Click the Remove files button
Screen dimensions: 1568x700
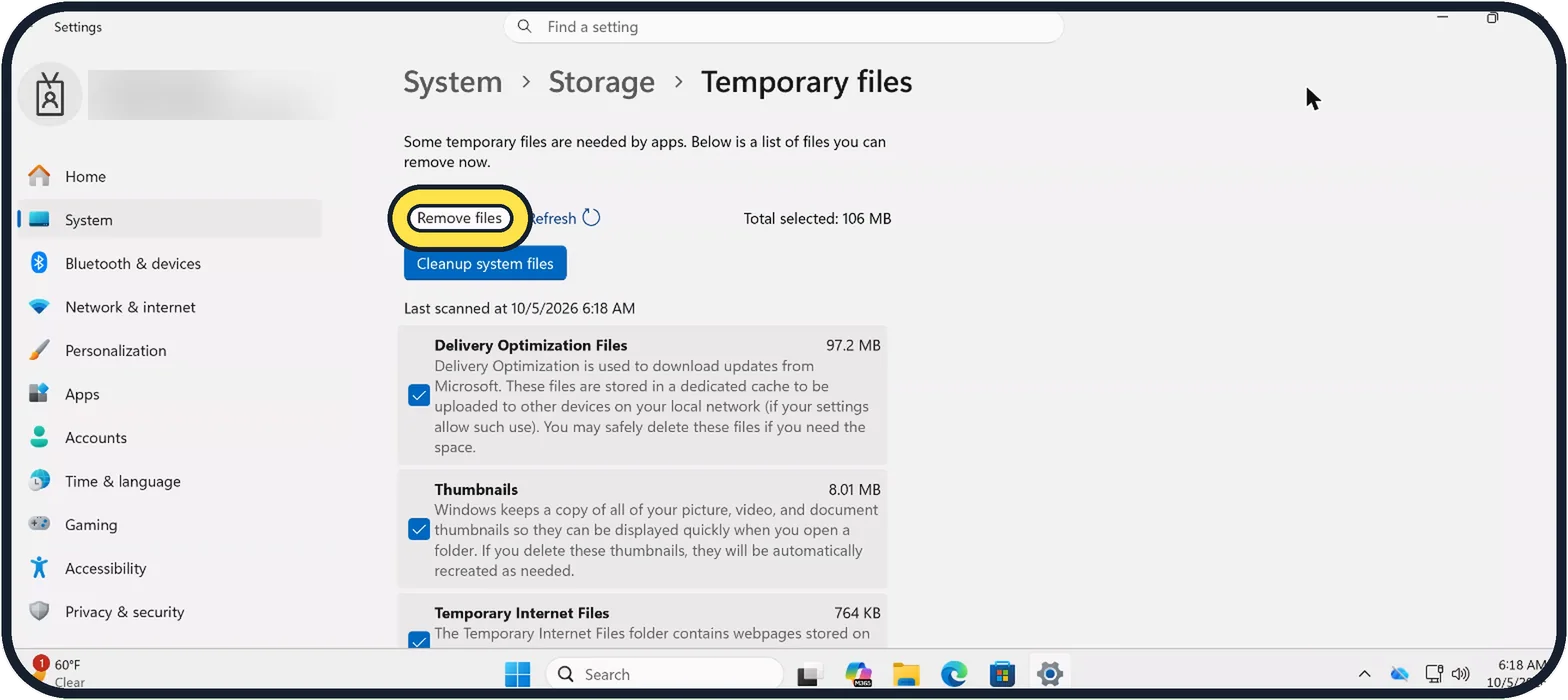point(459,218)
